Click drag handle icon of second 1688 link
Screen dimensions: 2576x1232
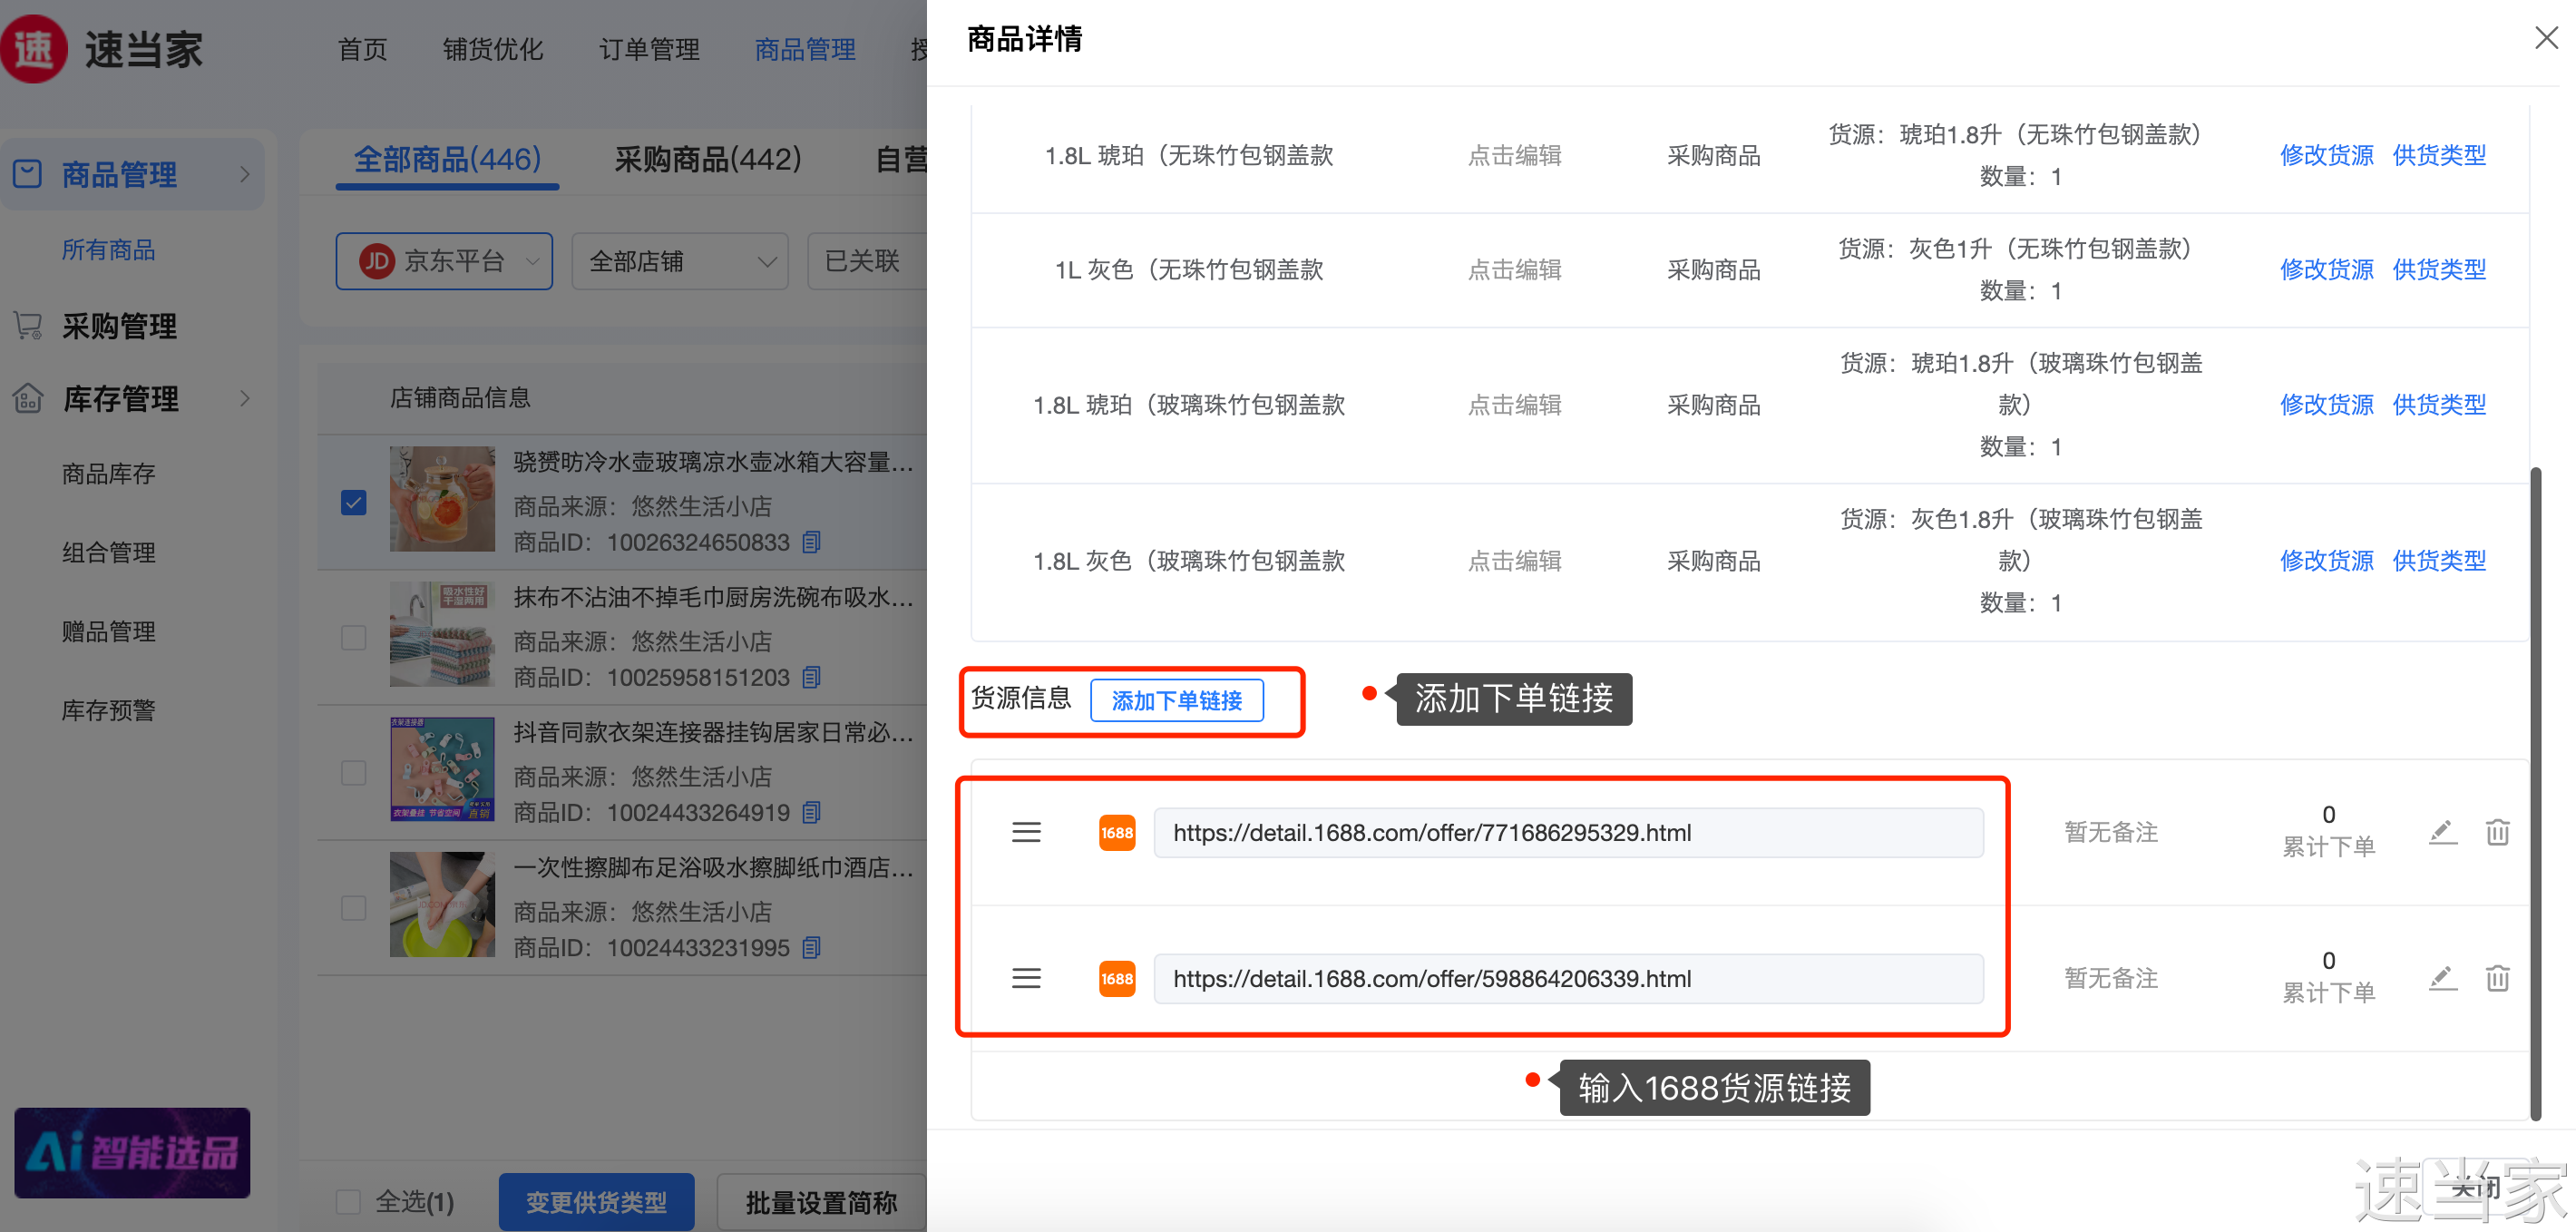click(x=1026, y=978)
